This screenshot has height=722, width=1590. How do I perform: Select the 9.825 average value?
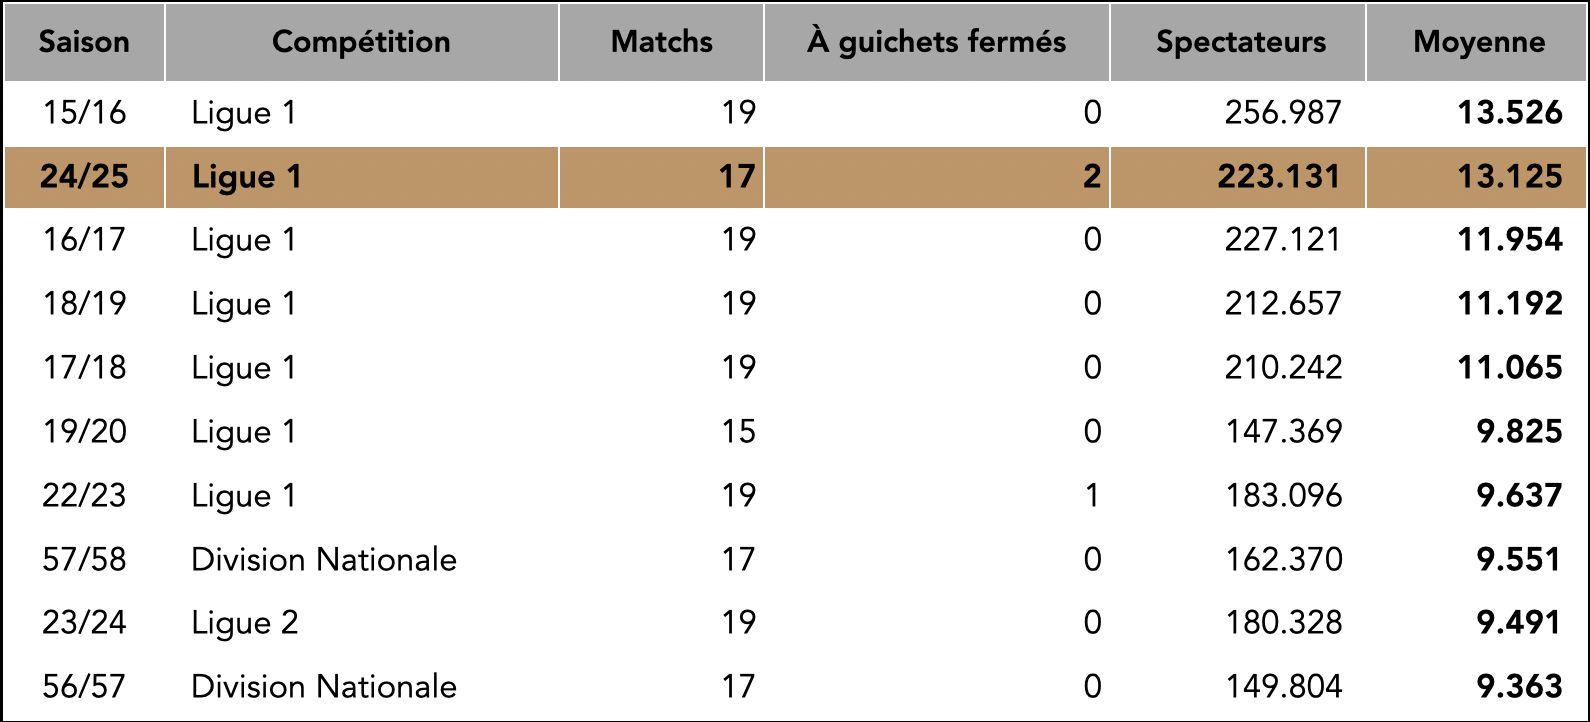click(x=1519, y=432)
